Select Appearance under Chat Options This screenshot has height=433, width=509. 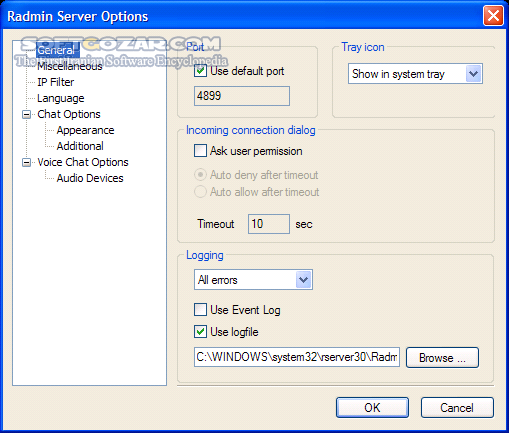[x=85, y=130]
